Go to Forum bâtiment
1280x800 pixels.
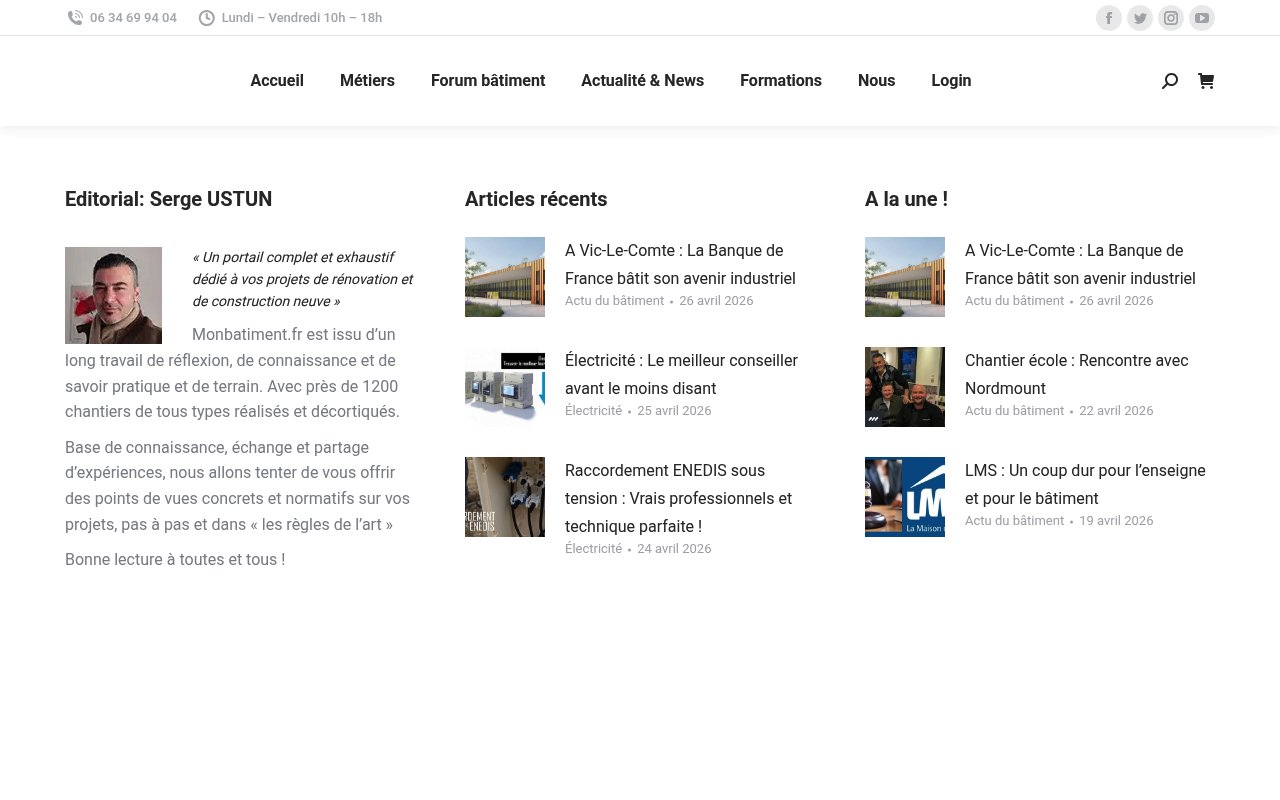pyautogui.click(x=488, y=81)
